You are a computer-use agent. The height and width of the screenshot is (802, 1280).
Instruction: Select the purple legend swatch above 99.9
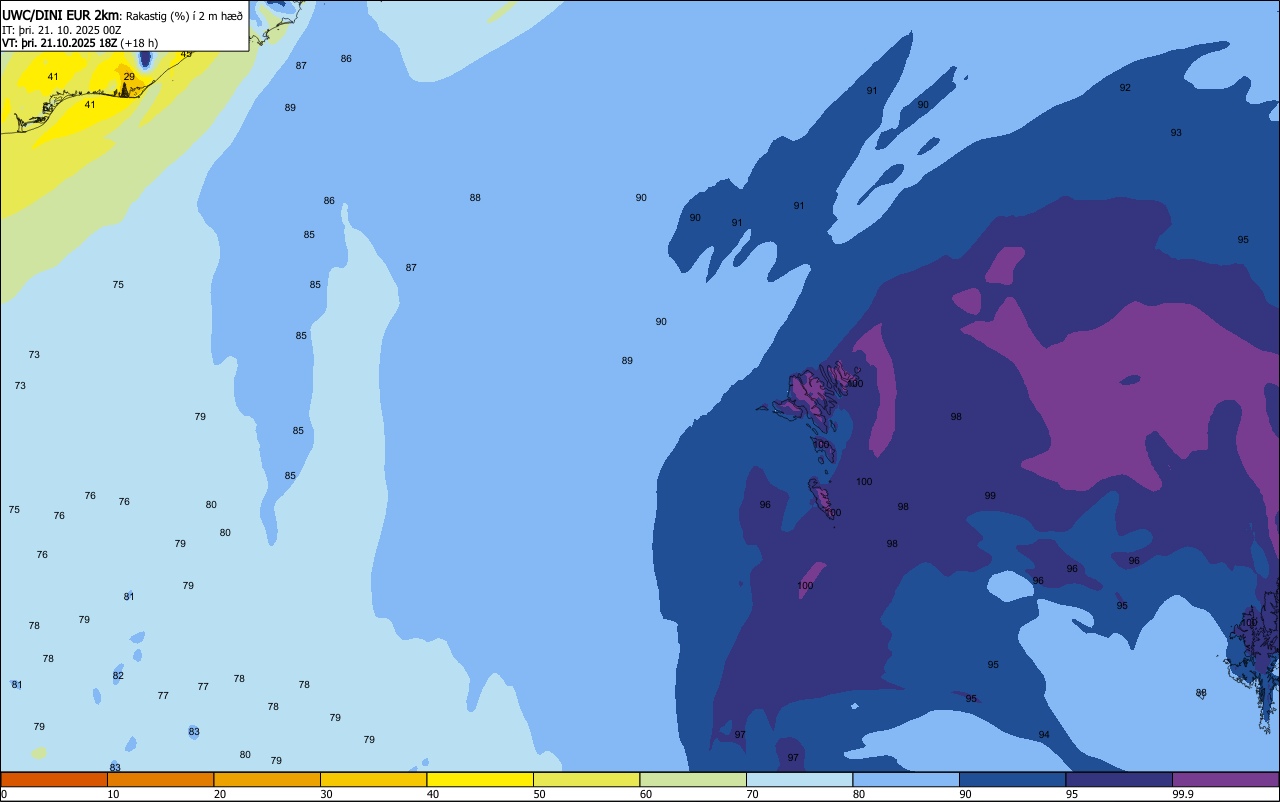click(1225, 779)
